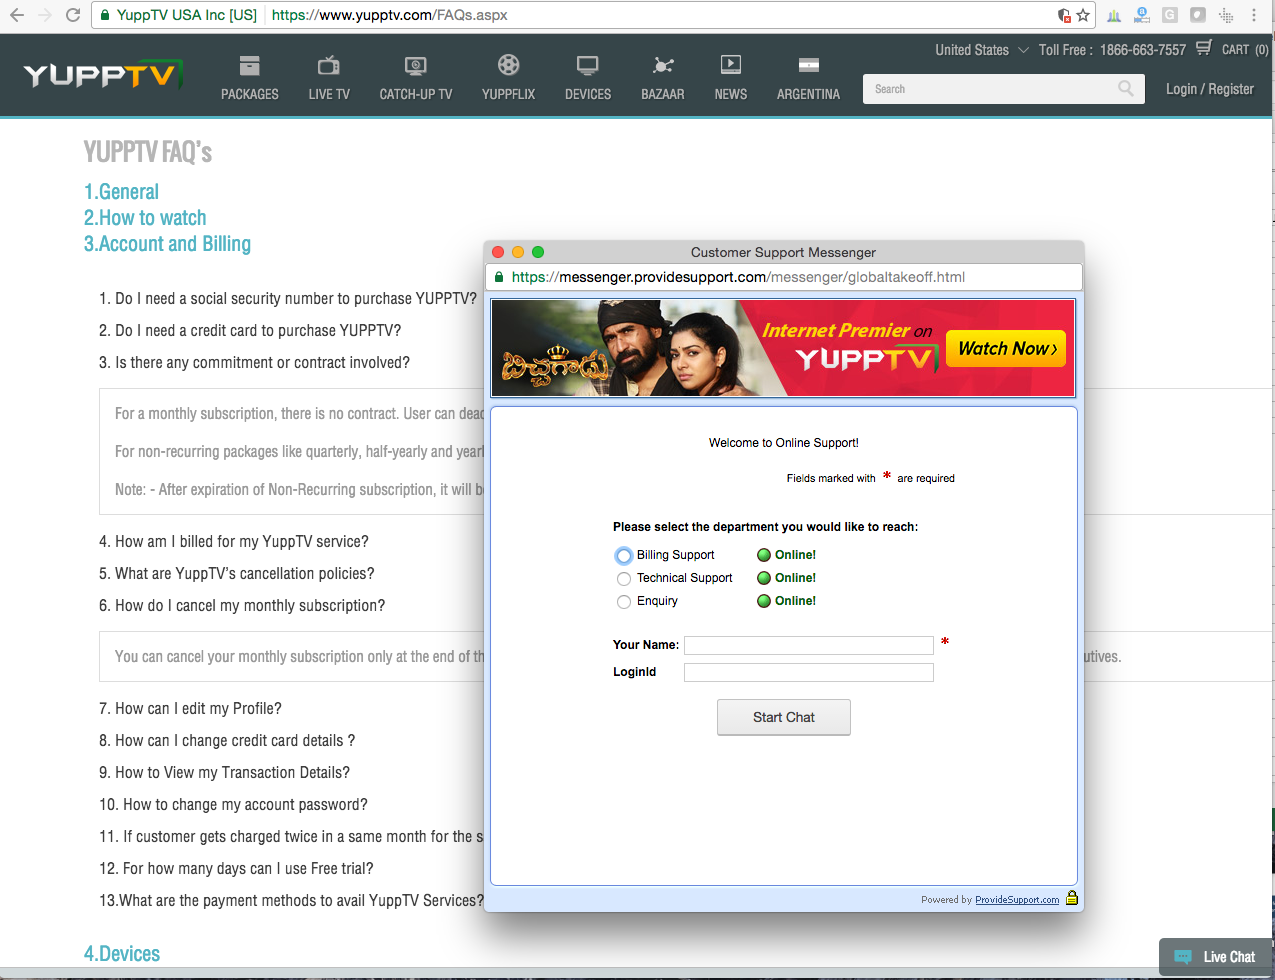Expand FAQ: How can I change credit card details
The height and width of the screenshot is (980, 1275).
[x=227, y=740]
